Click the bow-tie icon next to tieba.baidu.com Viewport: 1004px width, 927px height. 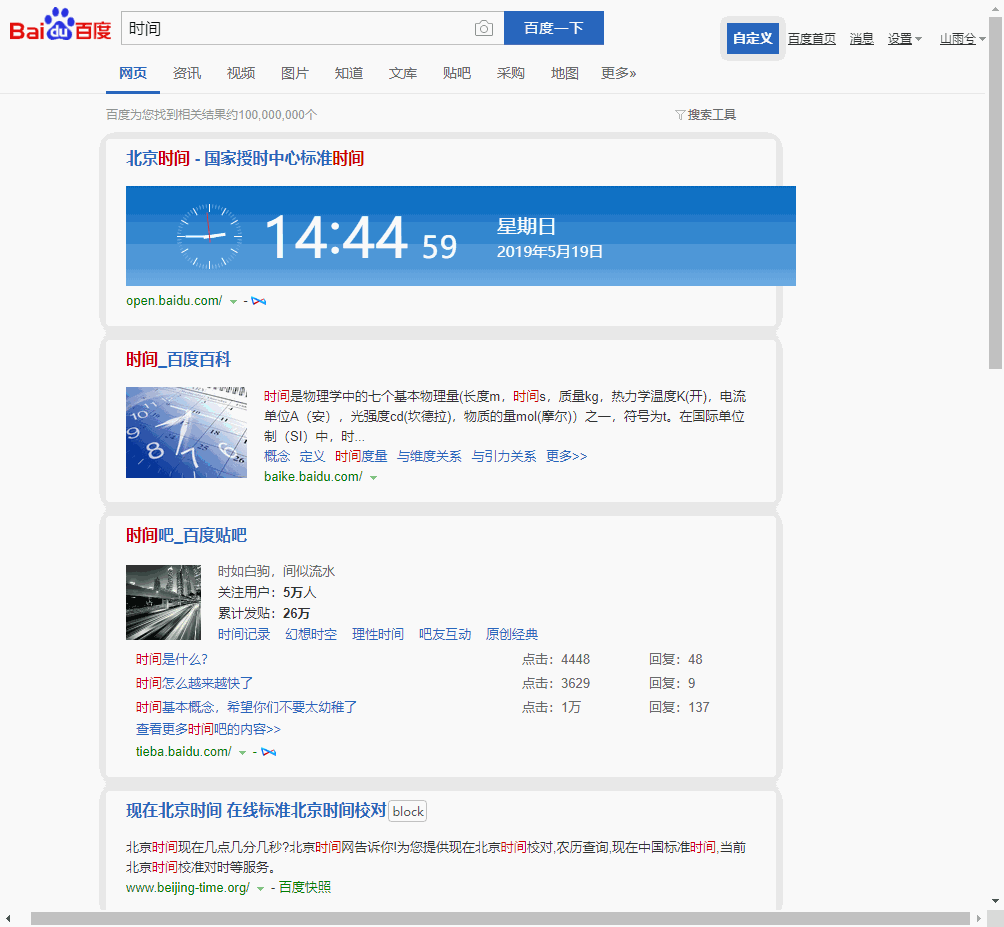(x=269, y=752)
